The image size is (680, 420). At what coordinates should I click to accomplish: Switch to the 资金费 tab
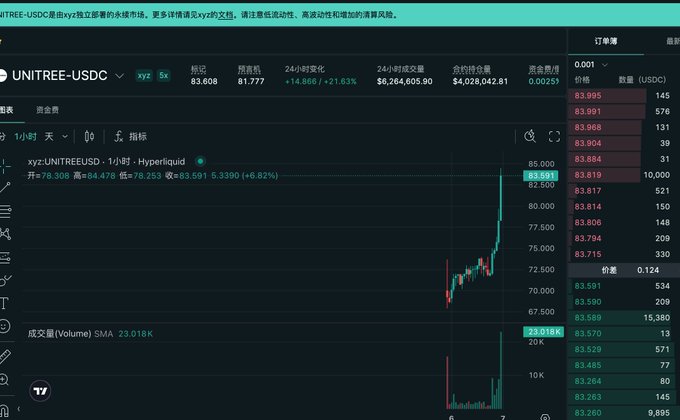[x=47, y=110]
